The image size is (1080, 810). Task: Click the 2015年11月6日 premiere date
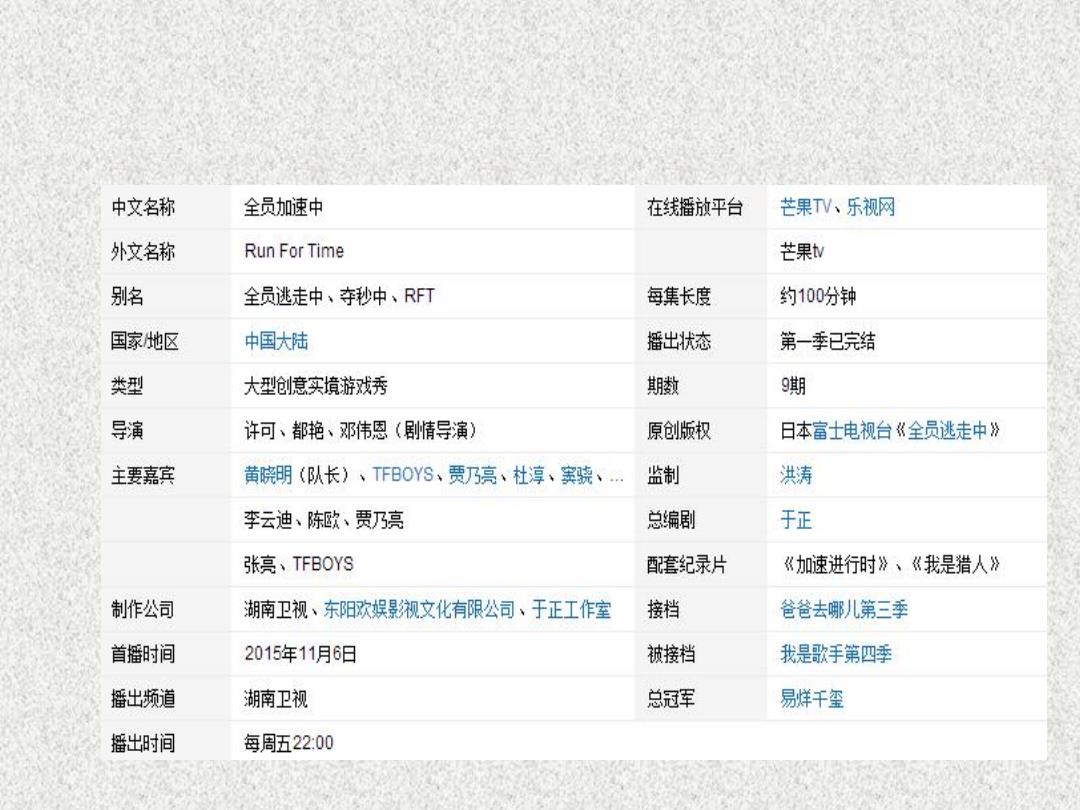300,654
